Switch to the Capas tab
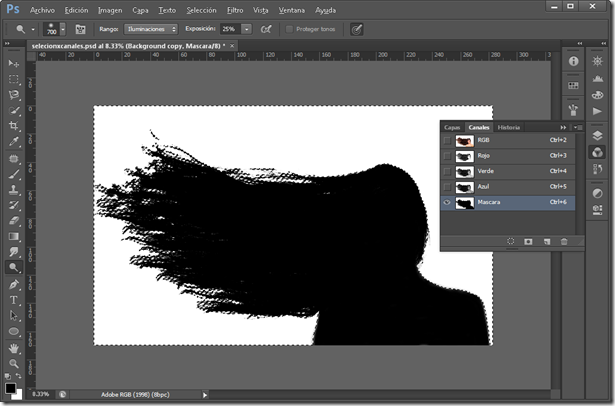Viewport: 615px width, 406px height. pyautogui.click(x=452, y=127)
